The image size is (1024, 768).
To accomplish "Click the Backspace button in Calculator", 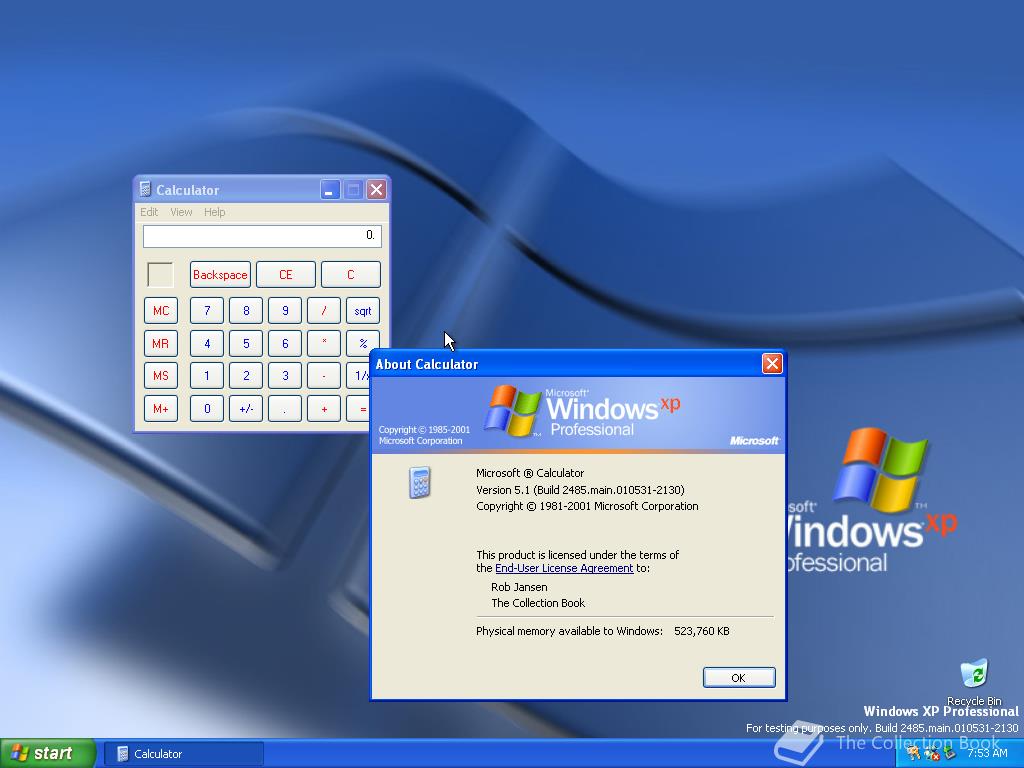I will (220, 275).
